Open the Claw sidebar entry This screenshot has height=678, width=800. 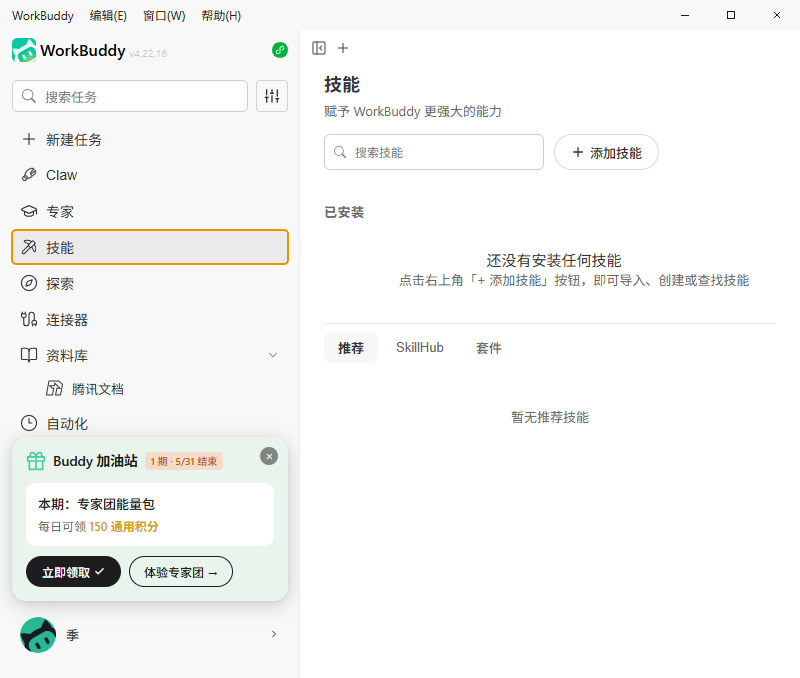tap(150, 175)
